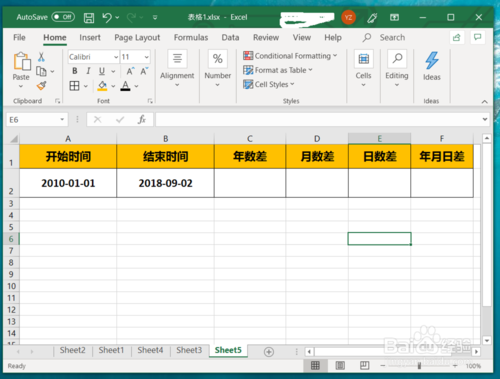Expand the Name Box dropdown arrow
The width and height of the screenshot is (500, 379).
point(62,119)
